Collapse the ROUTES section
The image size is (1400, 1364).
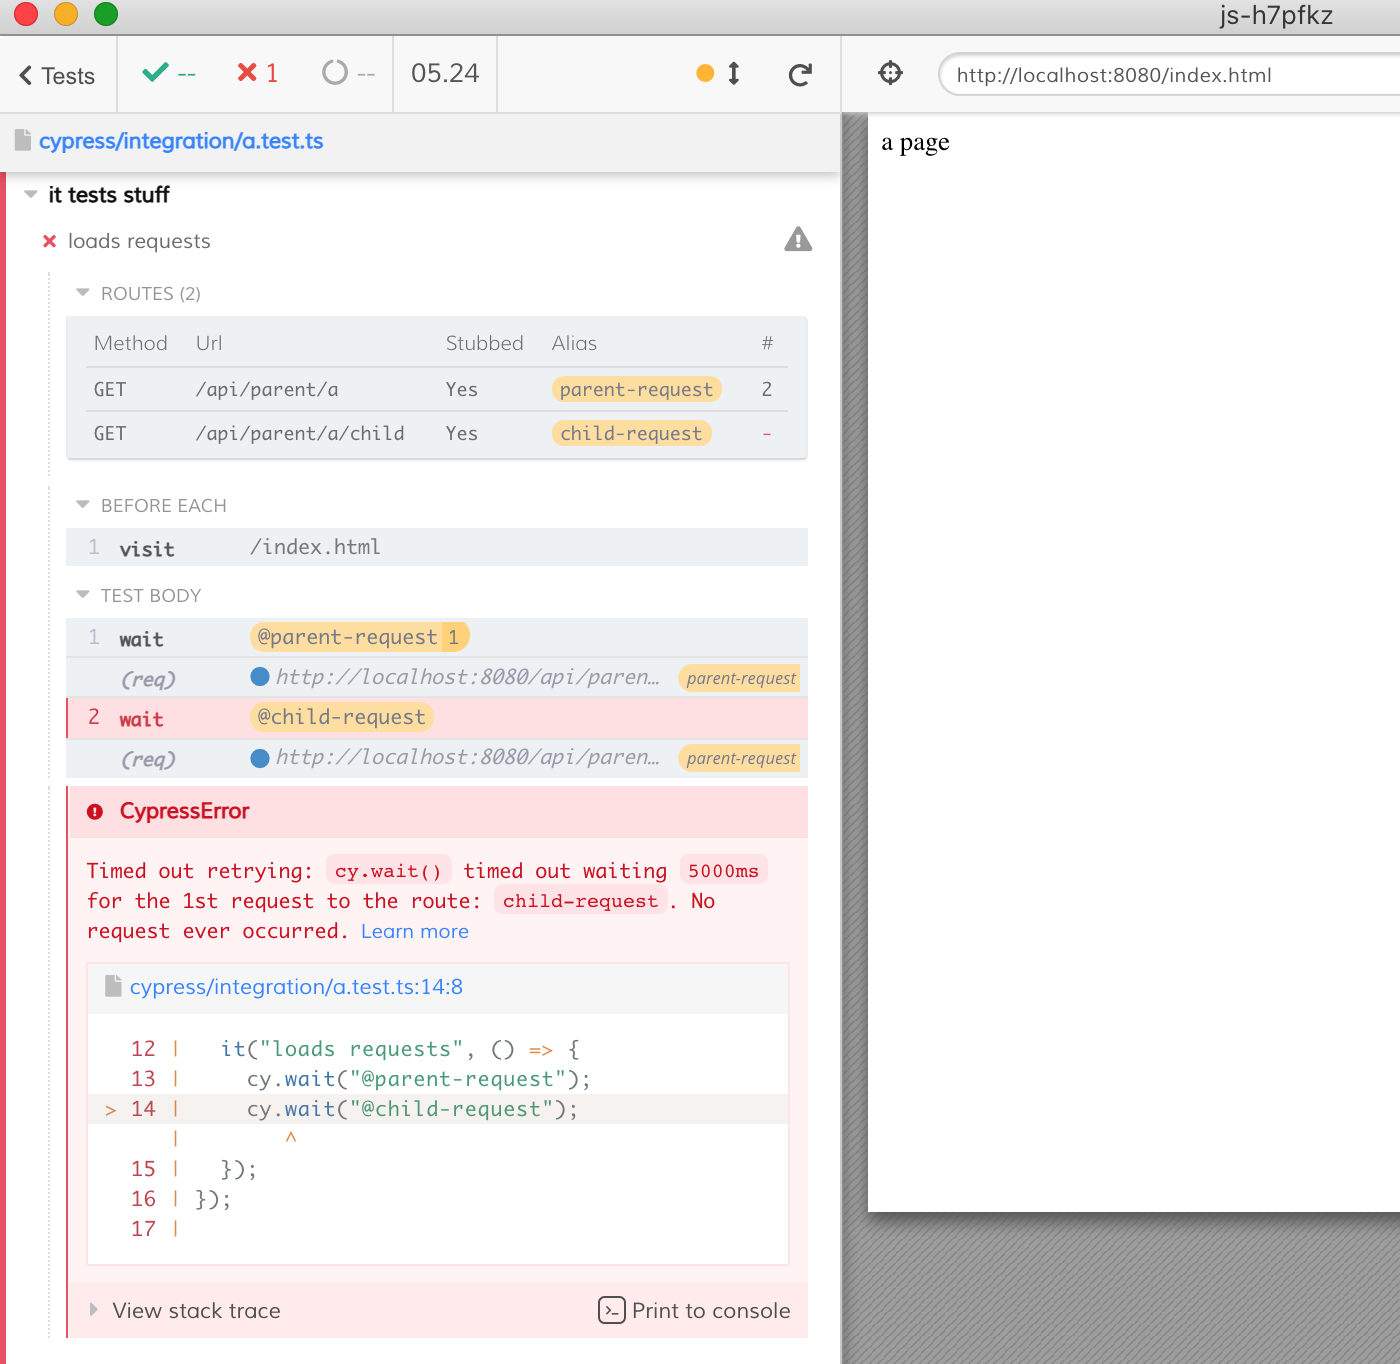[x=81, y=292]
